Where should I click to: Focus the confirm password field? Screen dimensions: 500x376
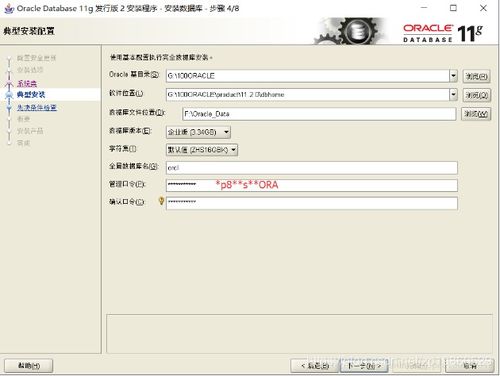(312, 203)
